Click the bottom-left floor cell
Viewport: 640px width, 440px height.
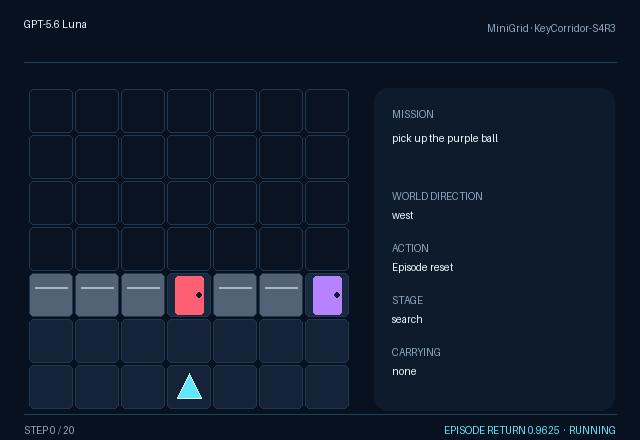click(51, 387)
